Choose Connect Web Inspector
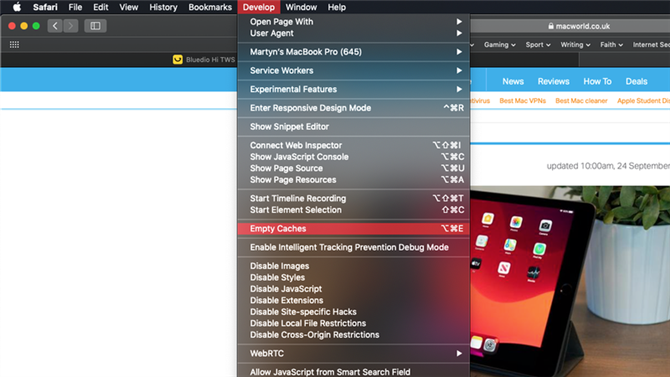This screenshot has height=377, width=670. [354, 145]
